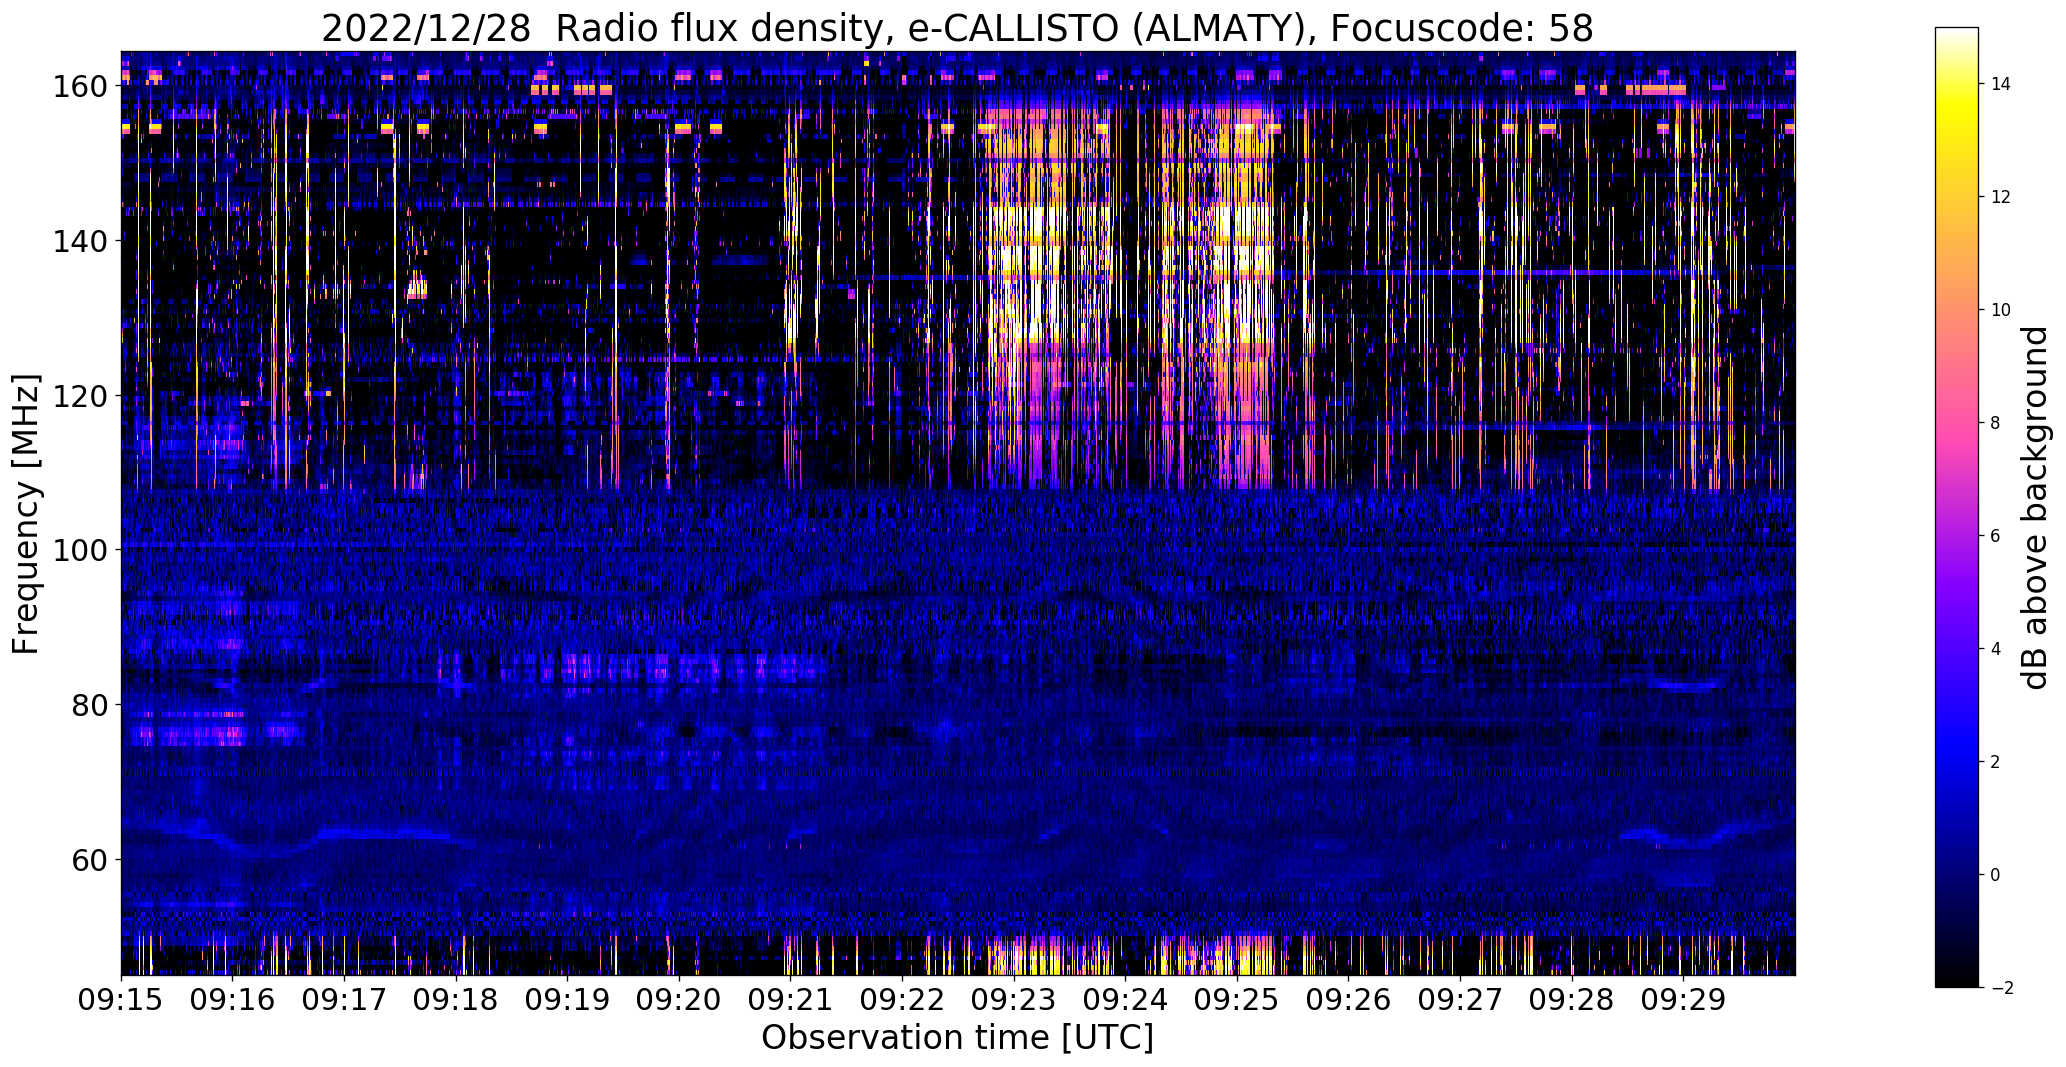Click the colorbar tick label 4
This screenshot has height=1067, width=2066.
coord(1996,649)
